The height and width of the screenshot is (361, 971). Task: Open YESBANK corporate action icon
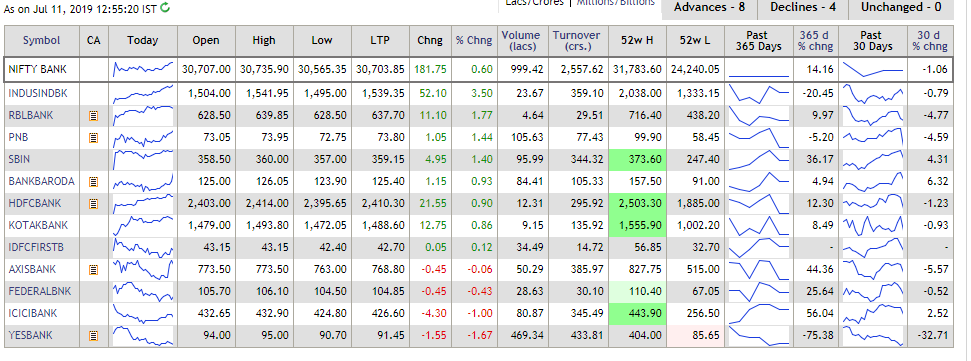coord(94,336)
